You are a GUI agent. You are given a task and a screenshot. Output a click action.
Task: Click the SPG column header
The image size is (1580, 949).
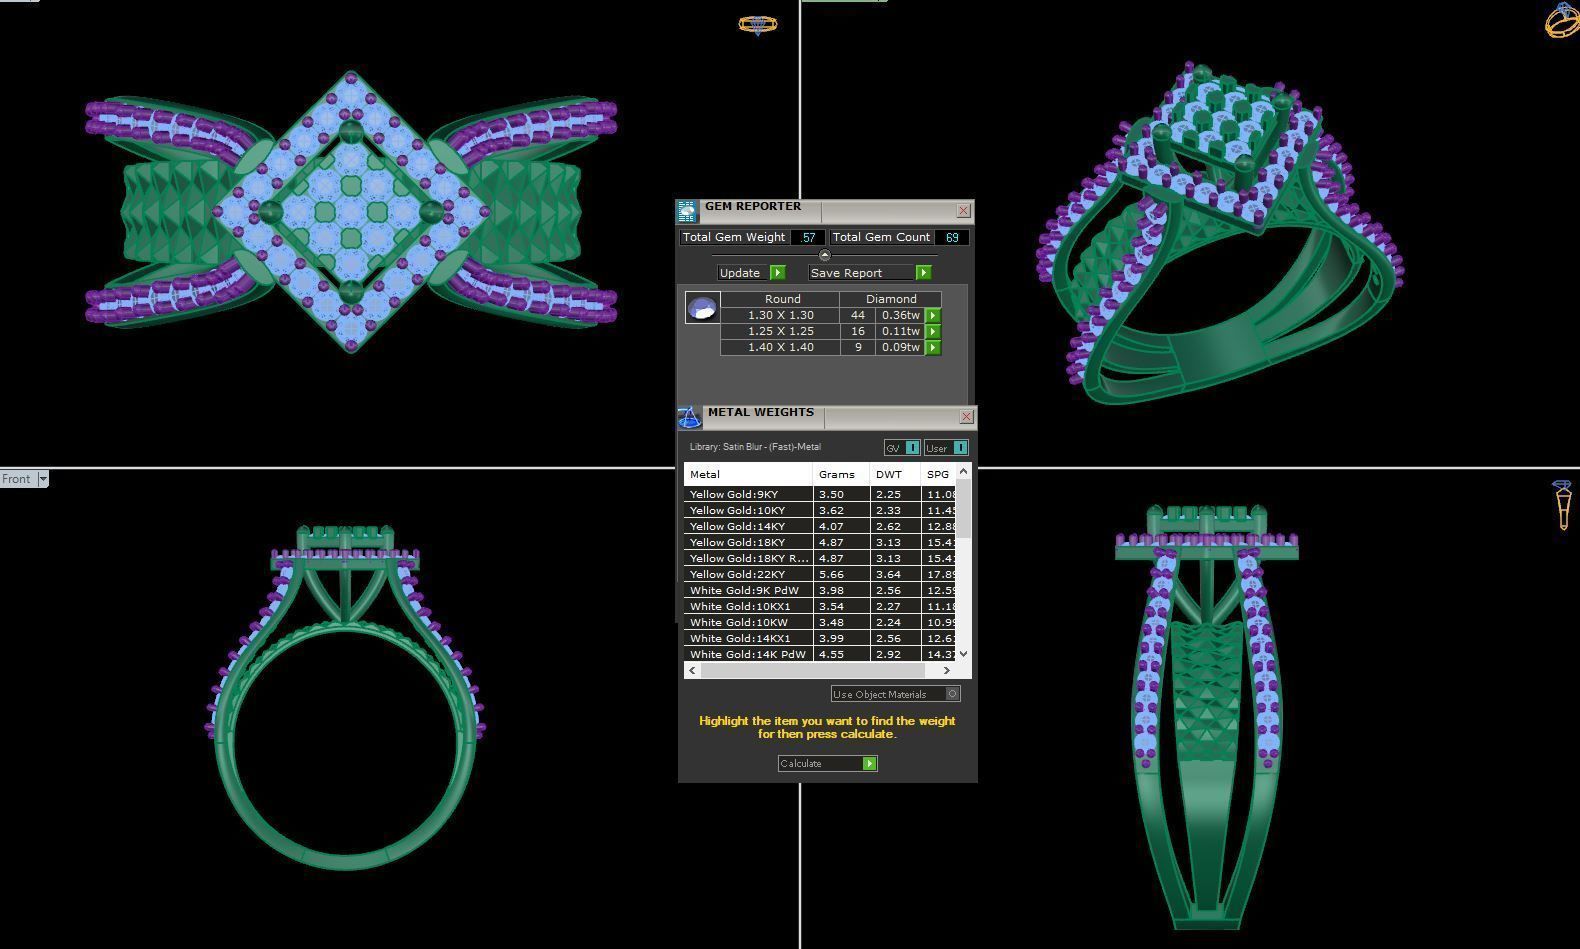tap(938, 475)
